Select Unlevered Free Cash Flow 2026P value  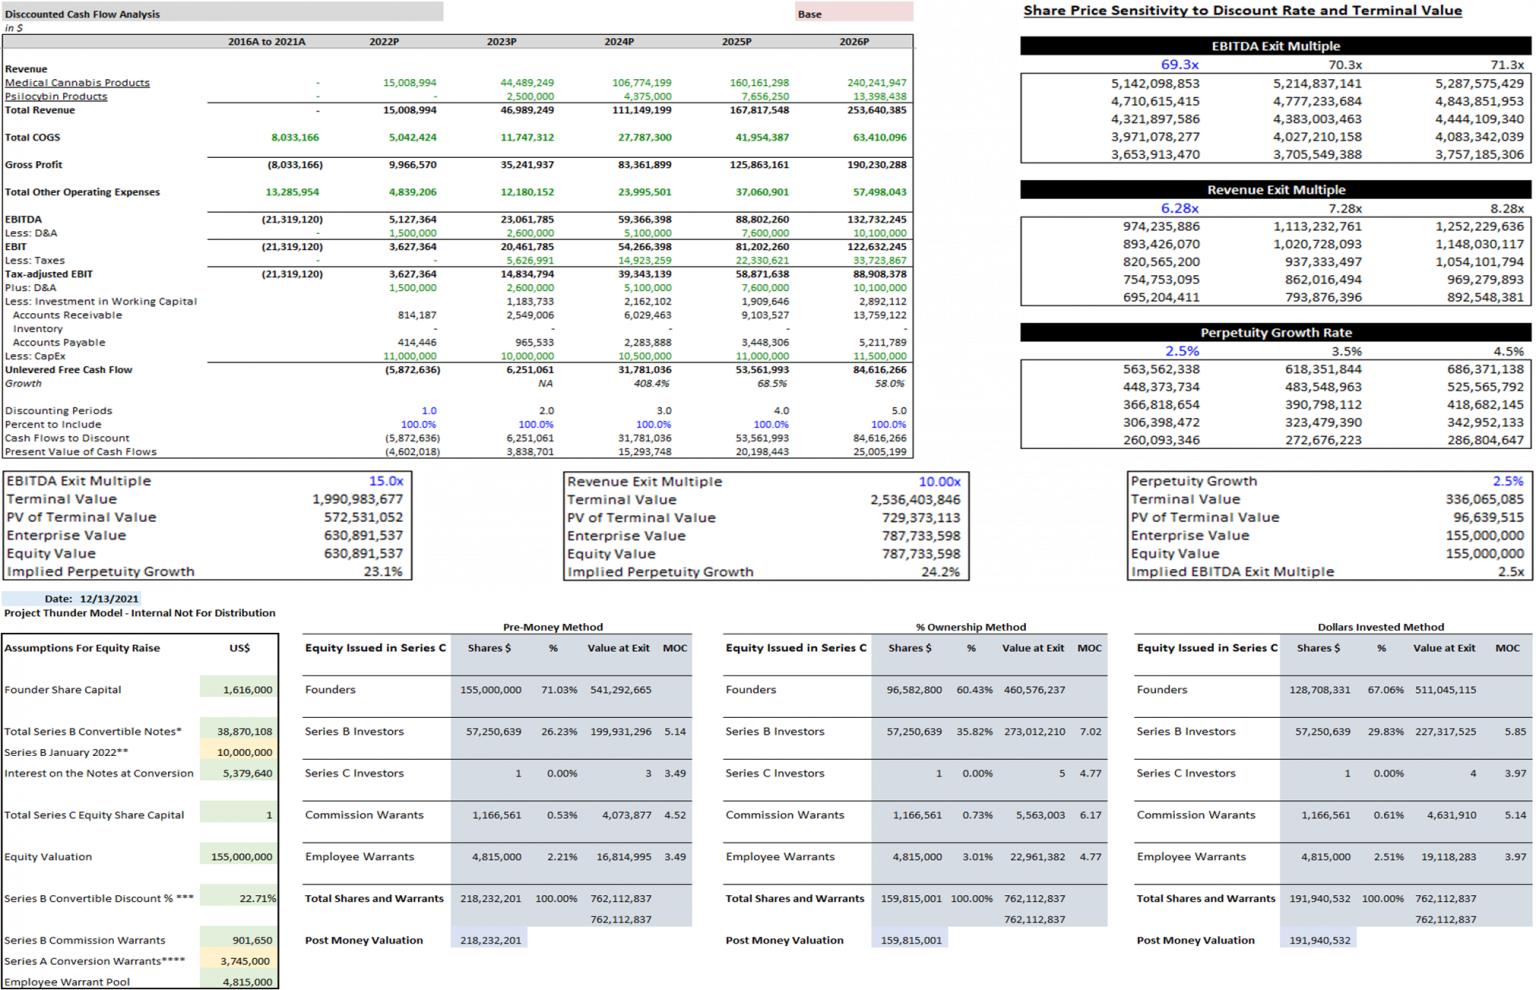point(880,370)
